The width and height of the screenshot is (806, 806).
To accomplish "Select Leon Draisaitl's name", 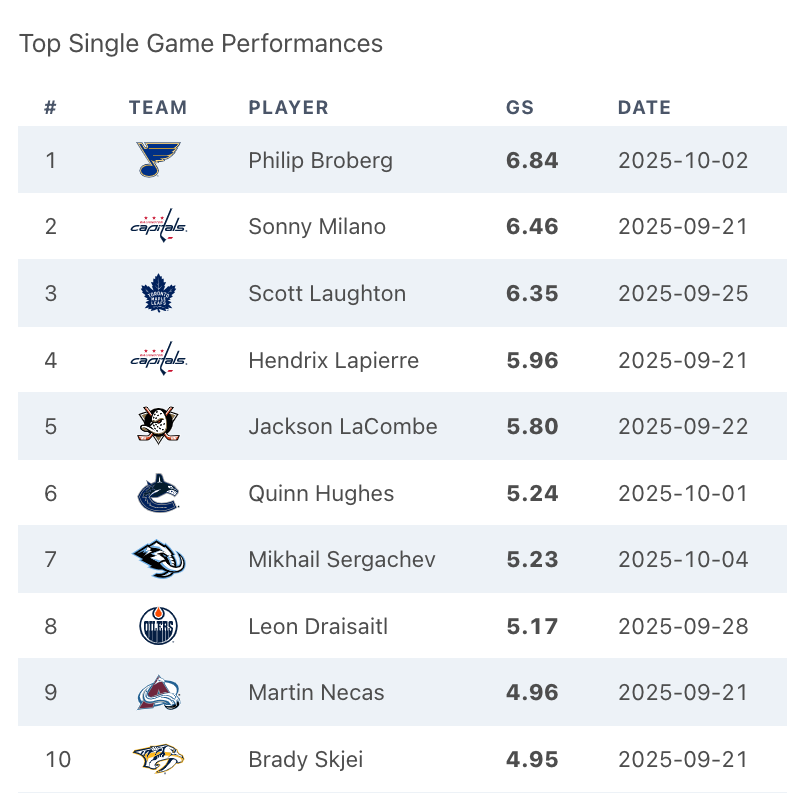I will click(318, 626).
